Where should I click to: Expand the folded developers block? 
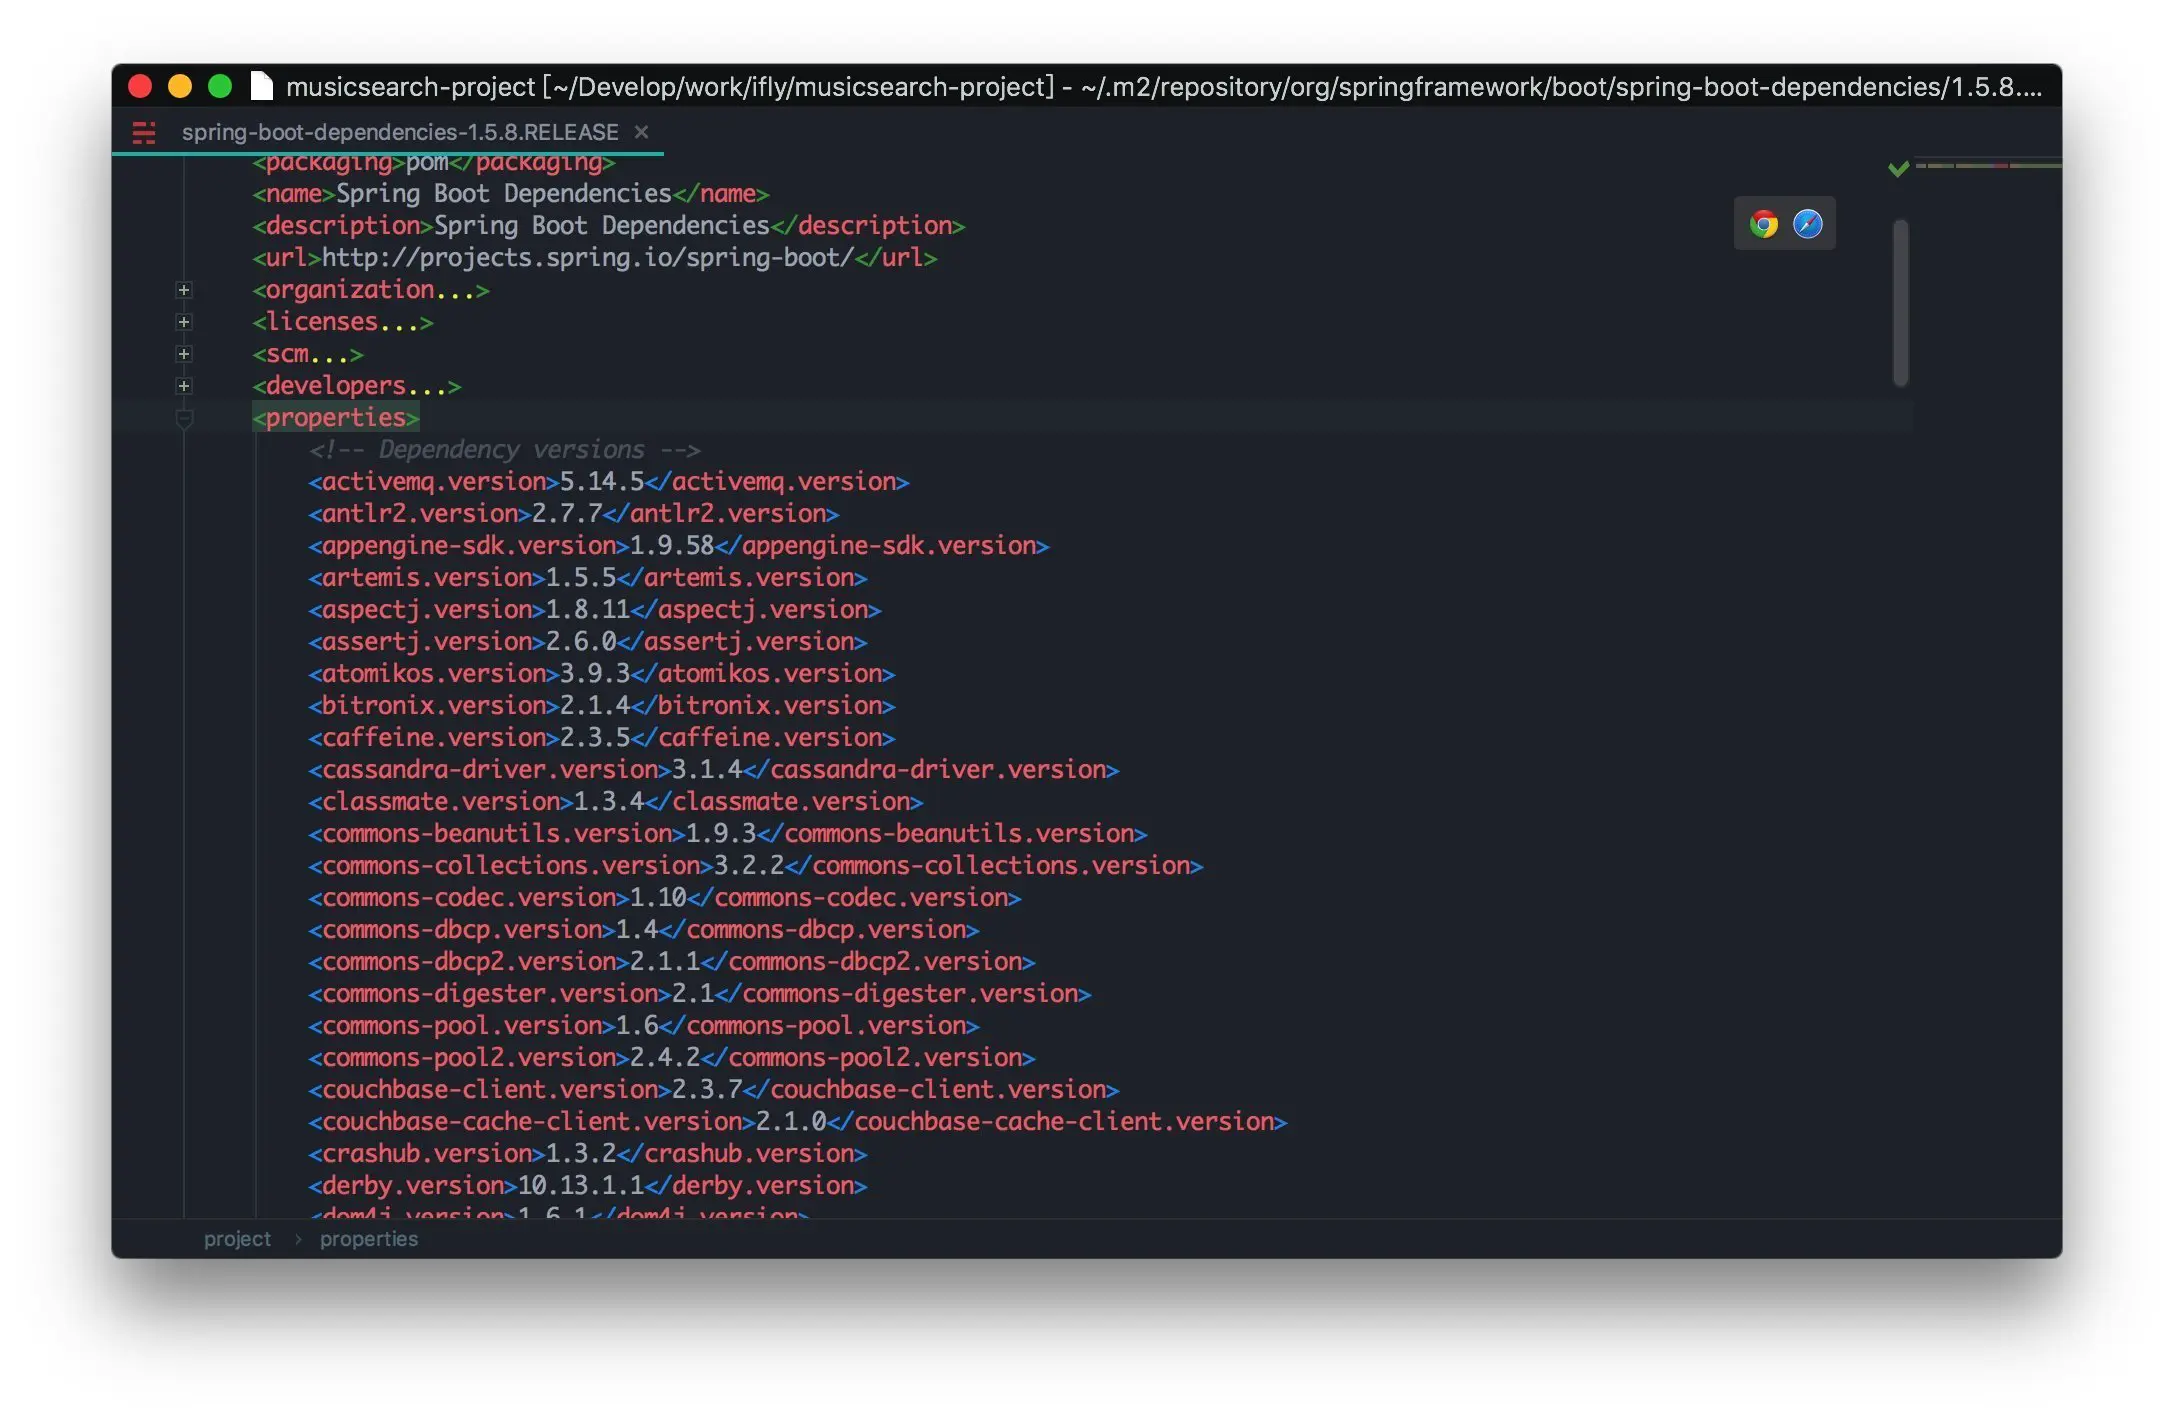pyautogui.click(x=184, y=386)
